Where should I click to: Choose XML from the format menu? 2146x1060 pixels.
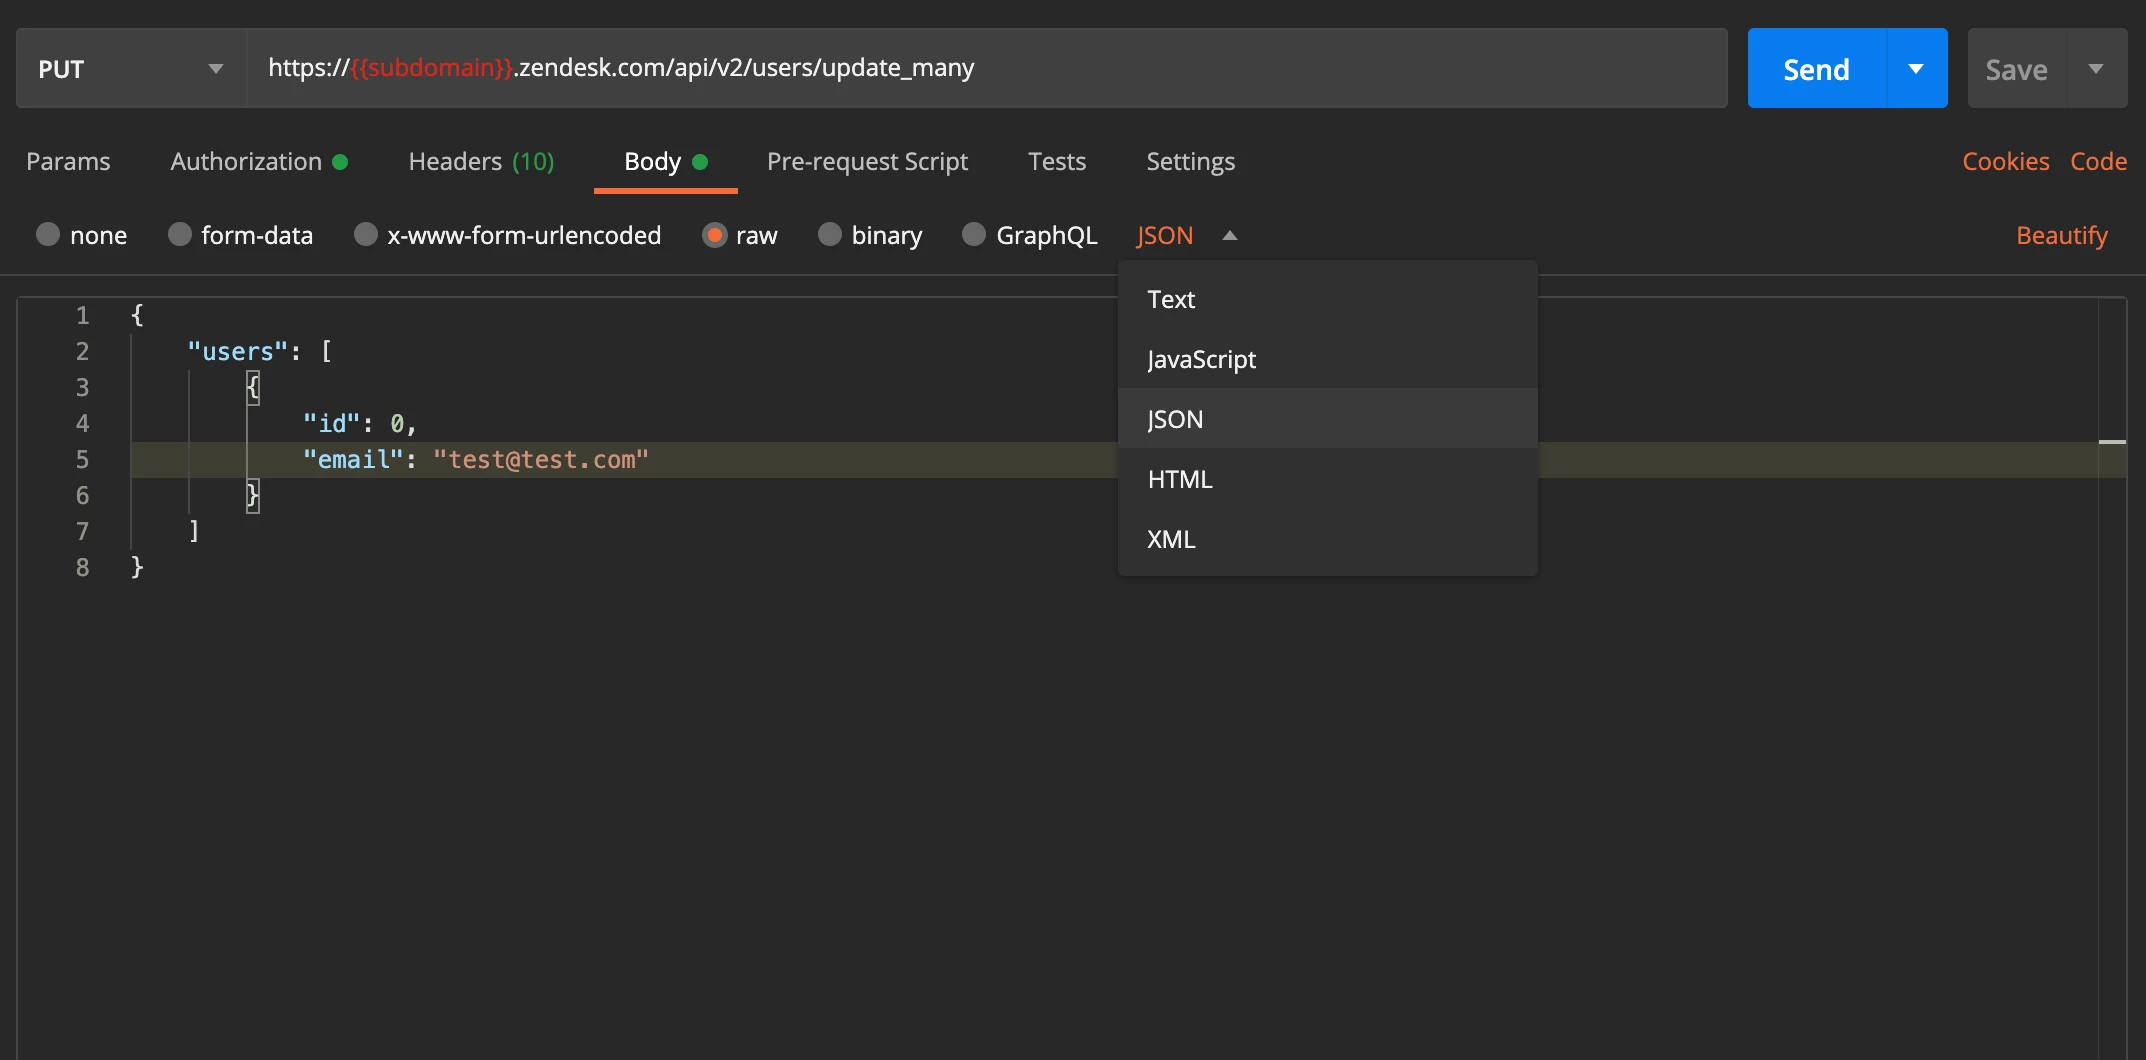tap(1327, 539)
